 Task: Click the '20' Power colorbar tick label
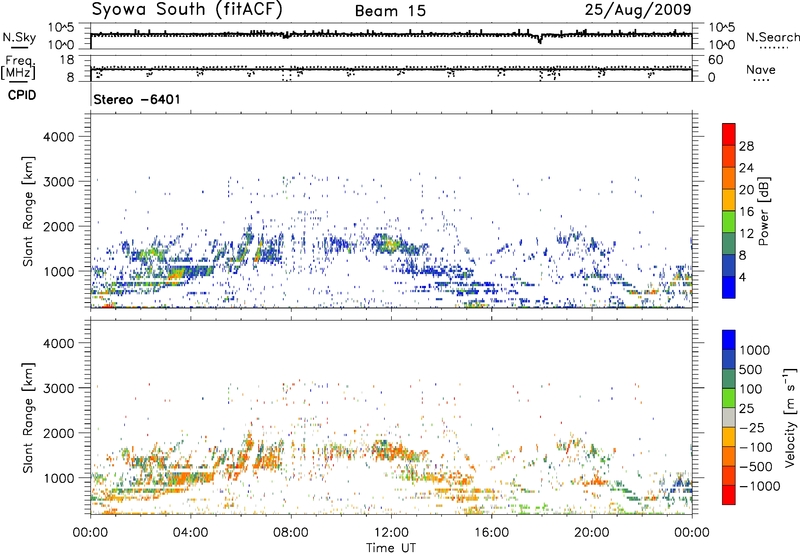click(x=746, y=190)
